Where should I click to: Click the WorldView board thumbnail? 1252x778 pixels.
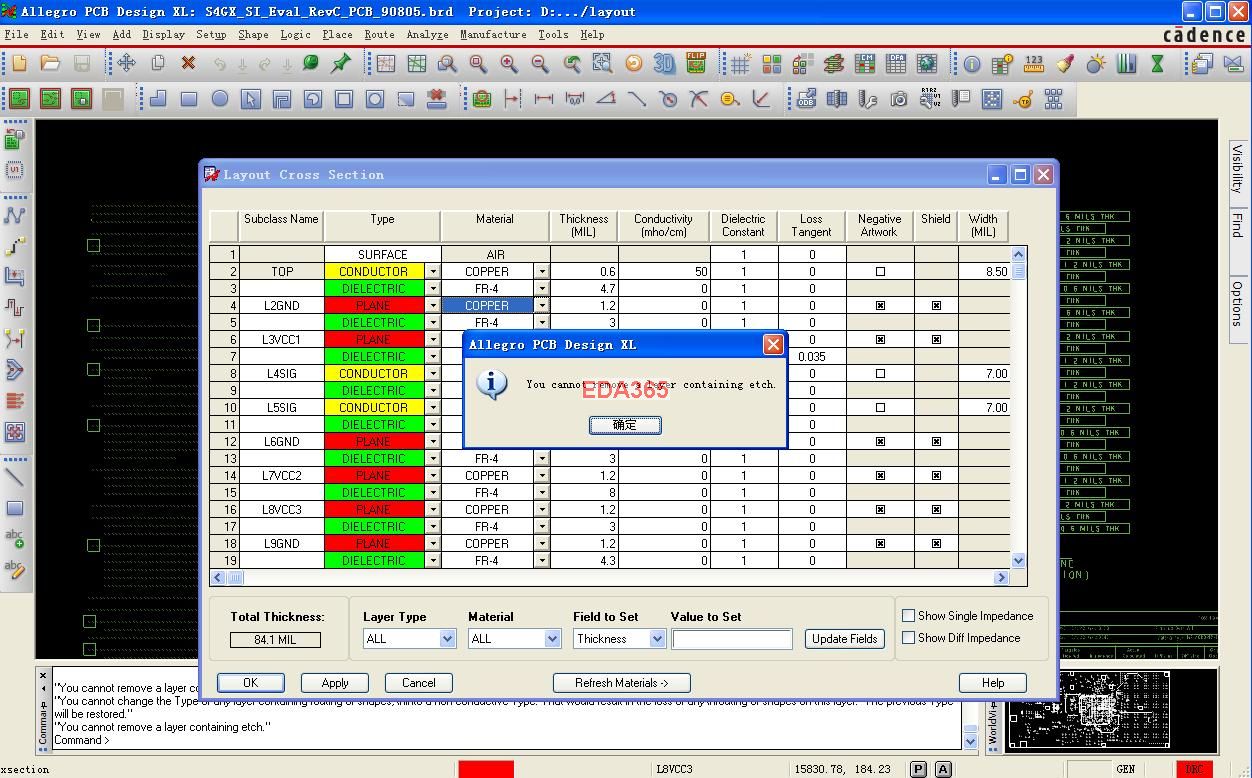click(x=1088, y=709)
